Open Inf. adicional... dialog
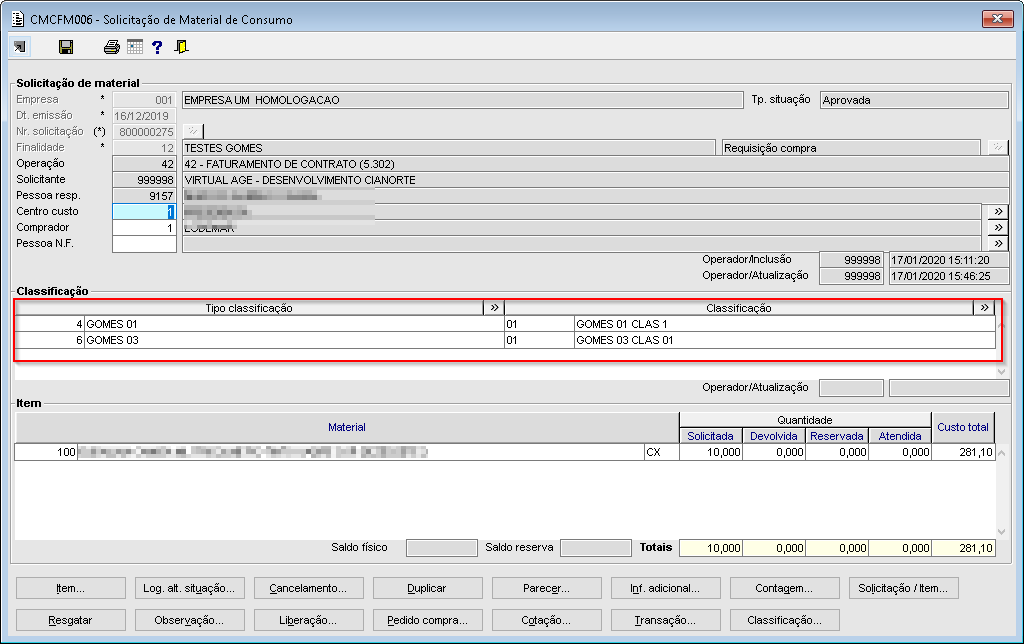 (665, 588)
